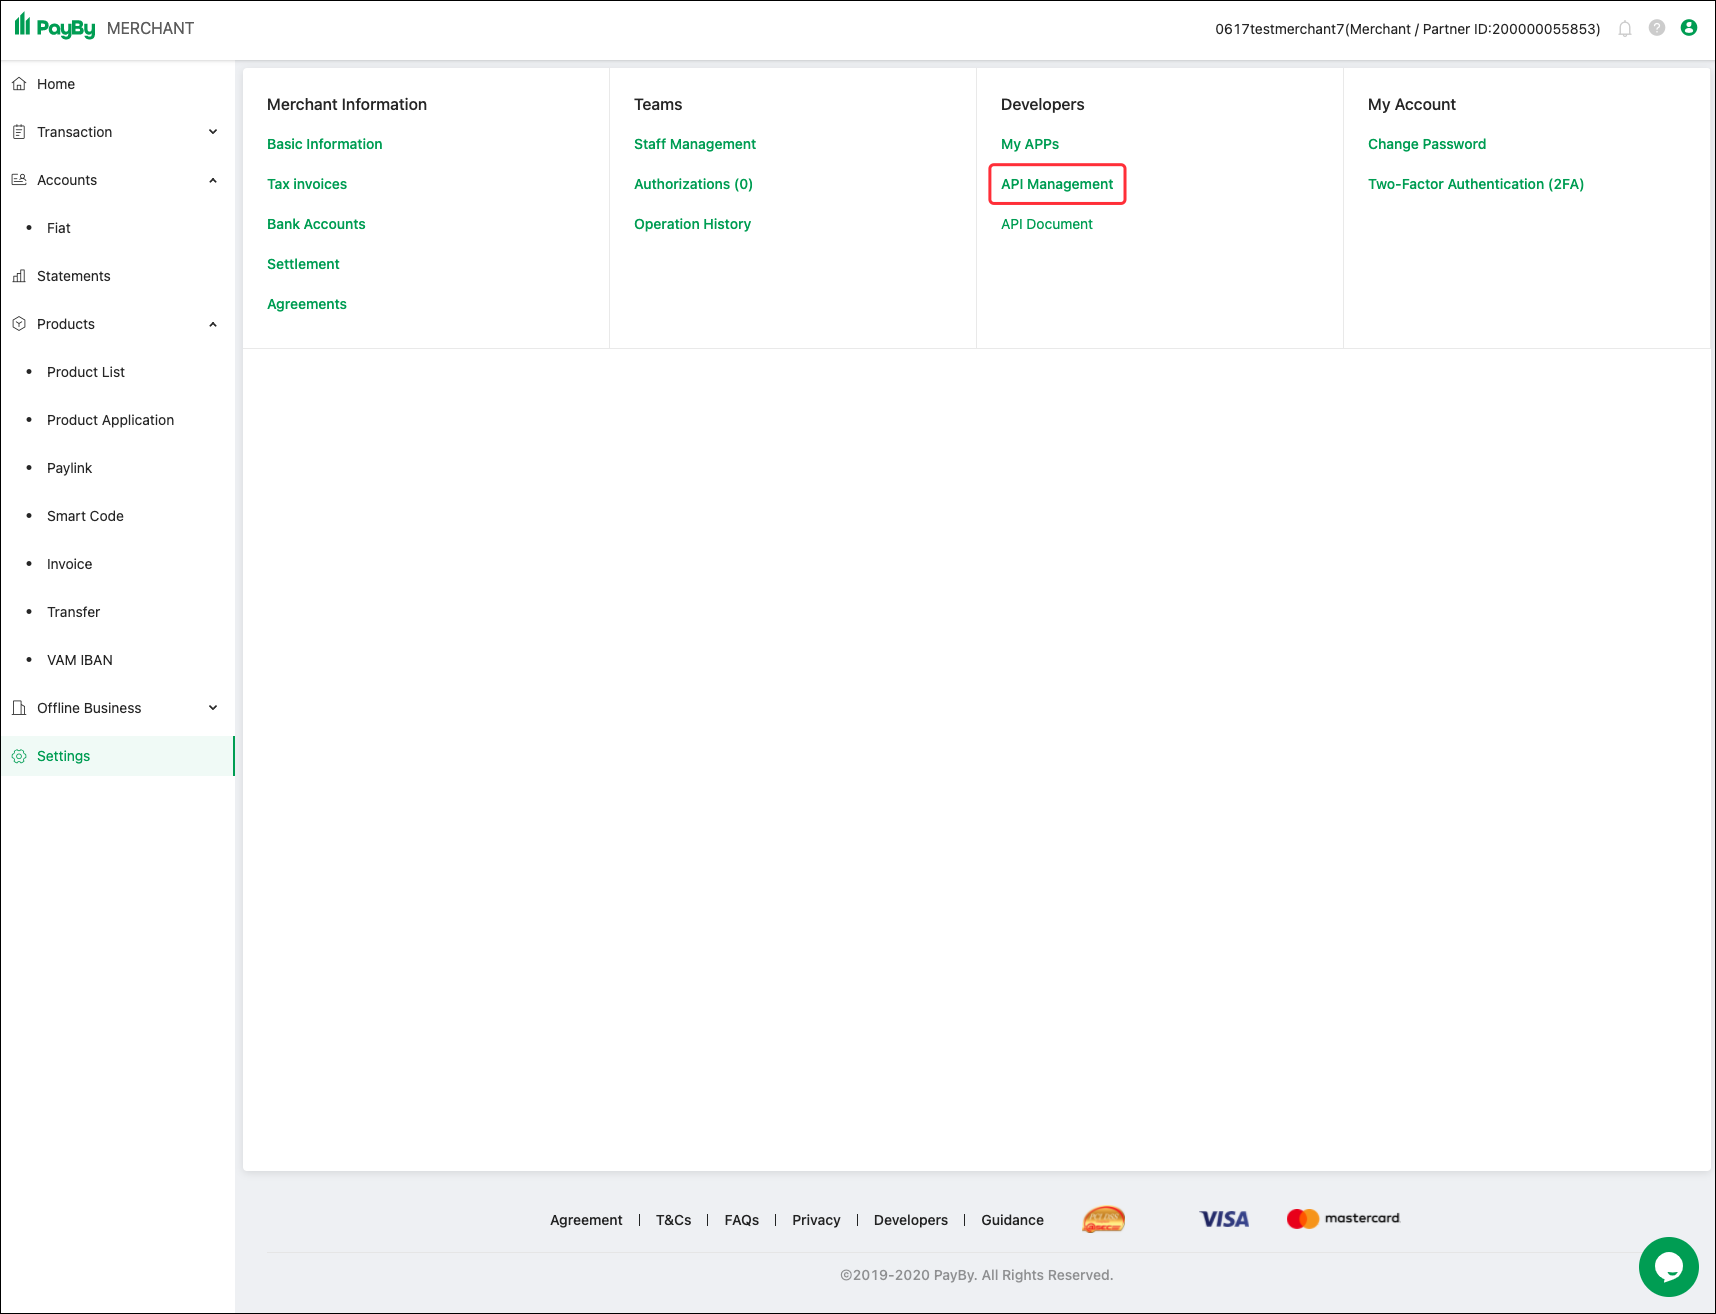Open the notification bell
The image size is (1716, 1314).
click(1624, 28)
